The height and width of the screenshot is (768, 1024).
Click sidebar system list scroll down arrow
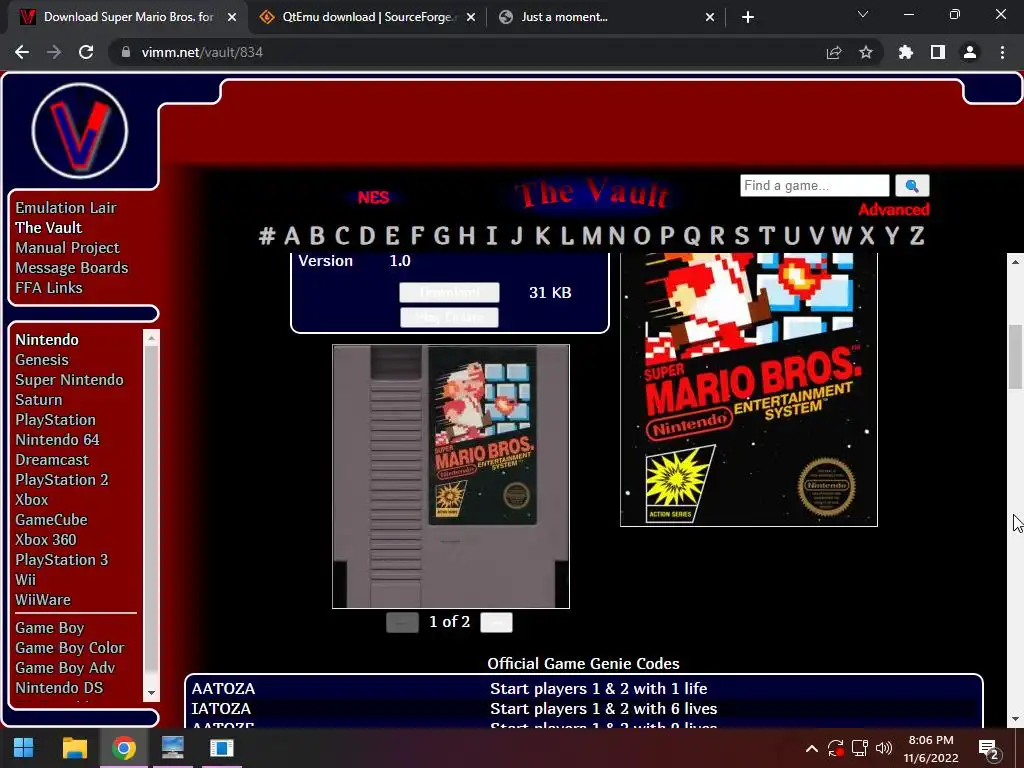(x=151, y=694)
